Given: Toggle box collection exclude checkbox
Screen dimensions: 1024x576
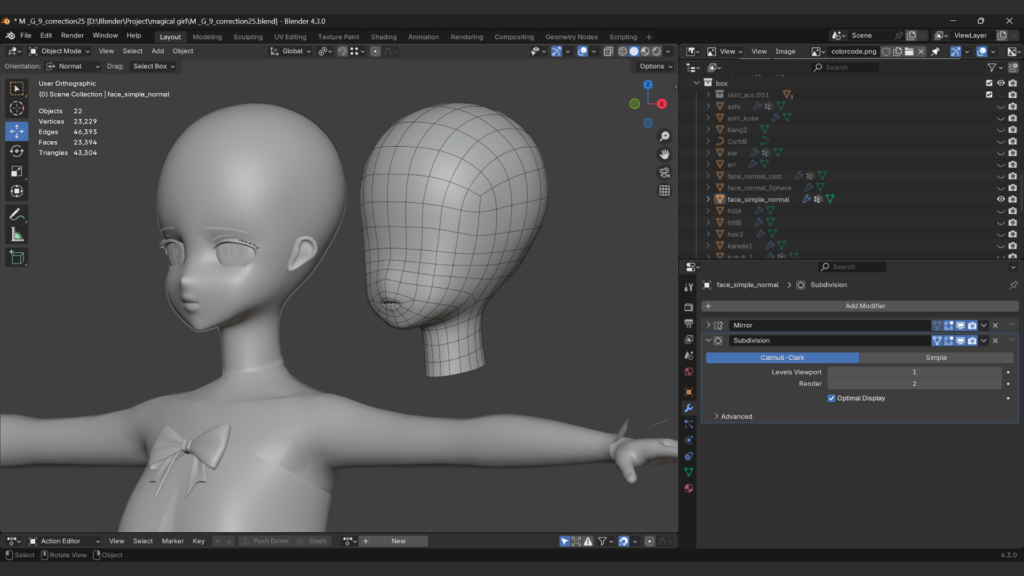Looking at the screenshot, I should tap(989, 83).
